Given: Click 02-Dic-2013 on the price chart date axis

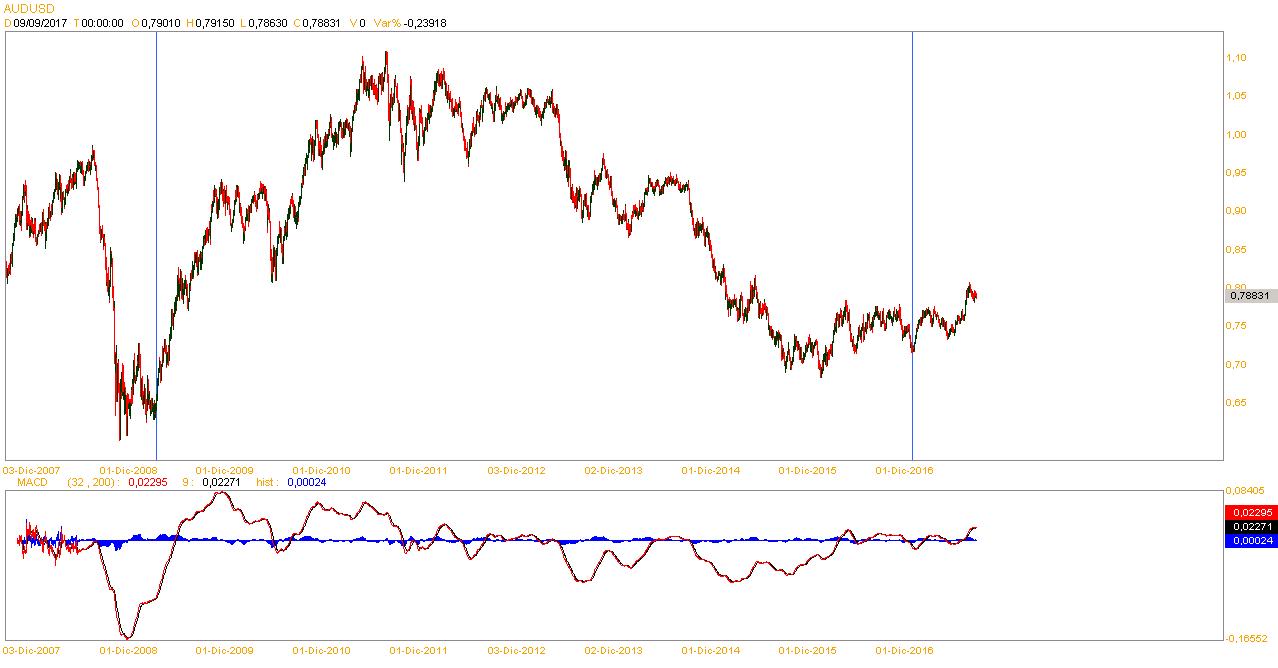Looking at the screenshot, I should pyautogui.click(x=613, y=469).
